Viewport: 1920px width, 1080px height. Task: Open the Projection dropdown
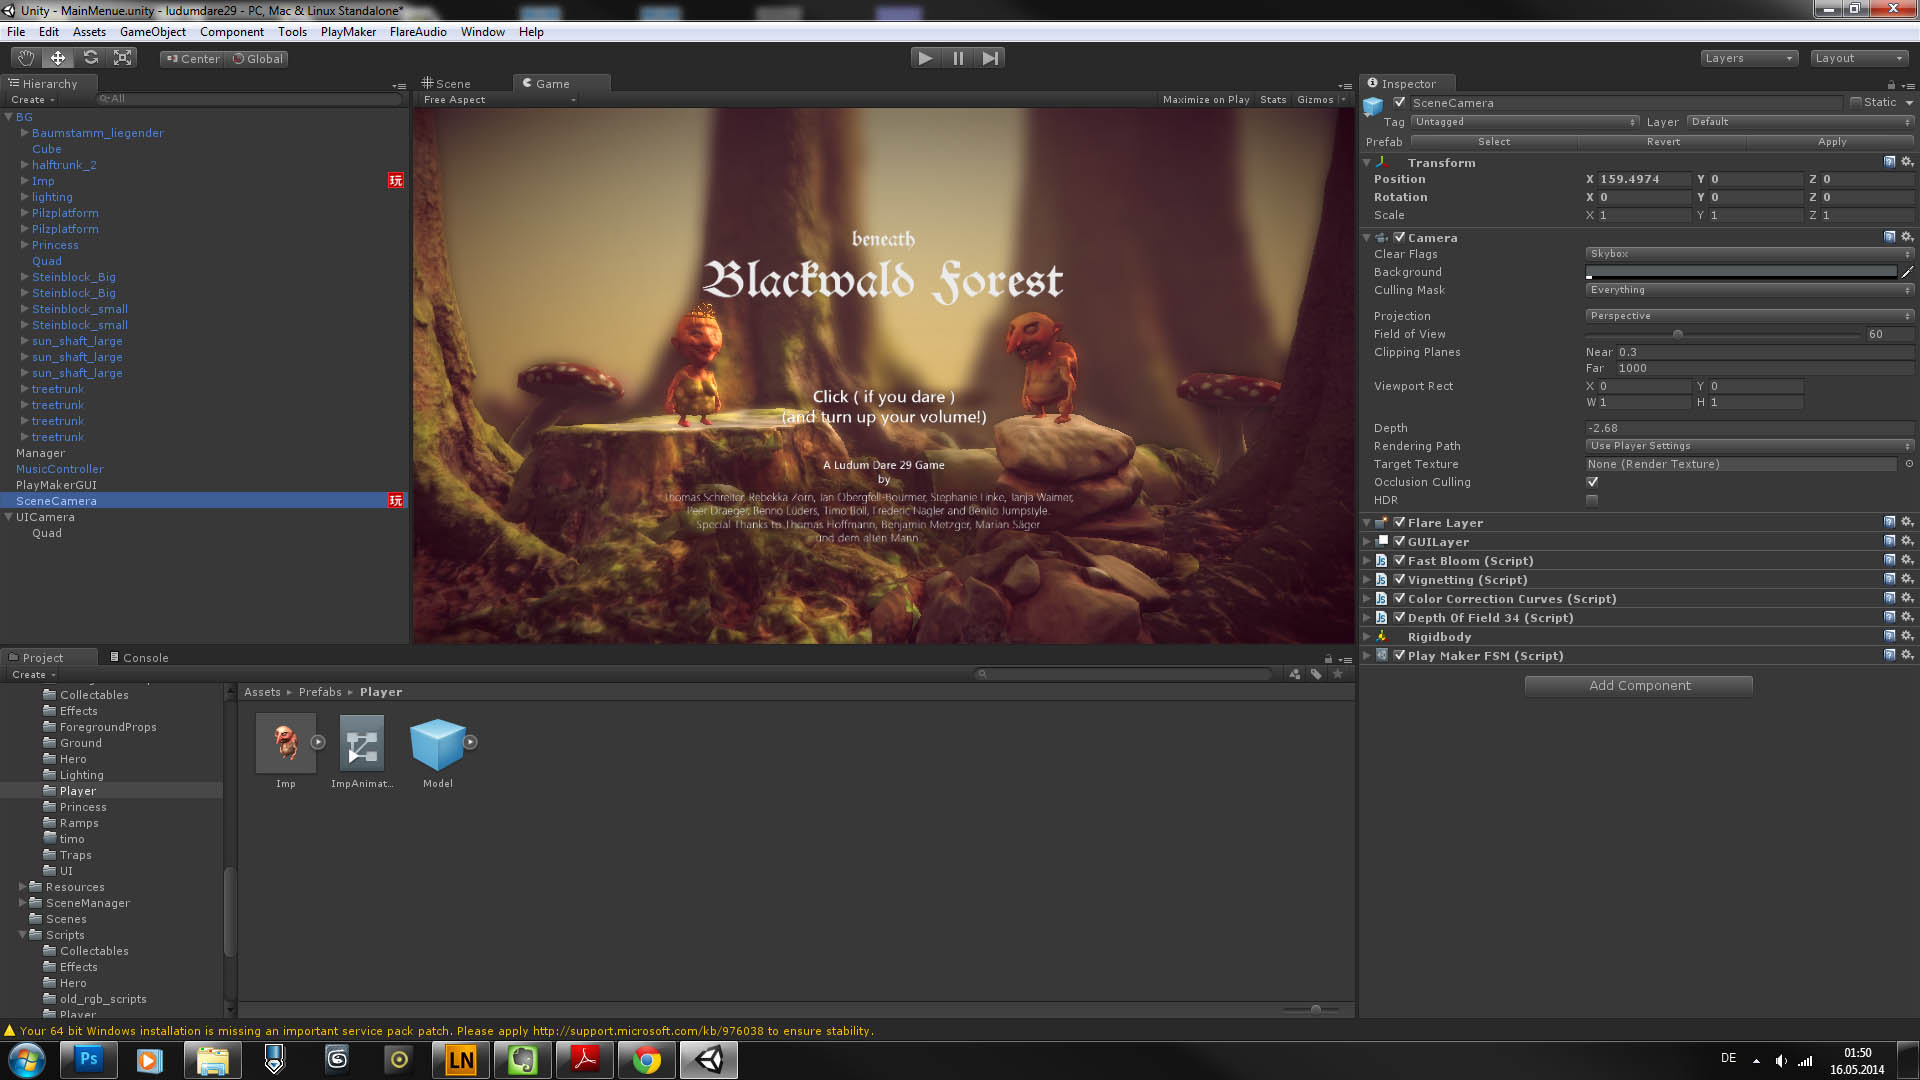1749,316
